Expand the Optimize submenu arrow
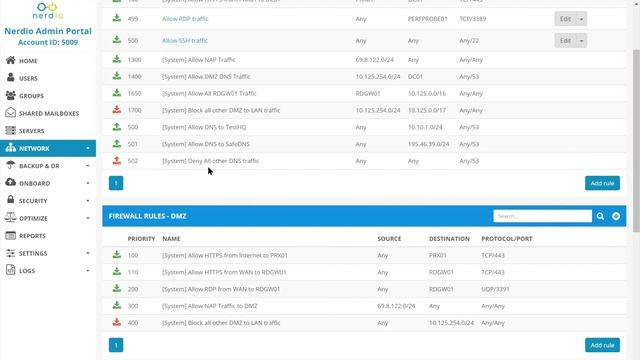The width and height of the screenshot is (640, 360). 88,218
